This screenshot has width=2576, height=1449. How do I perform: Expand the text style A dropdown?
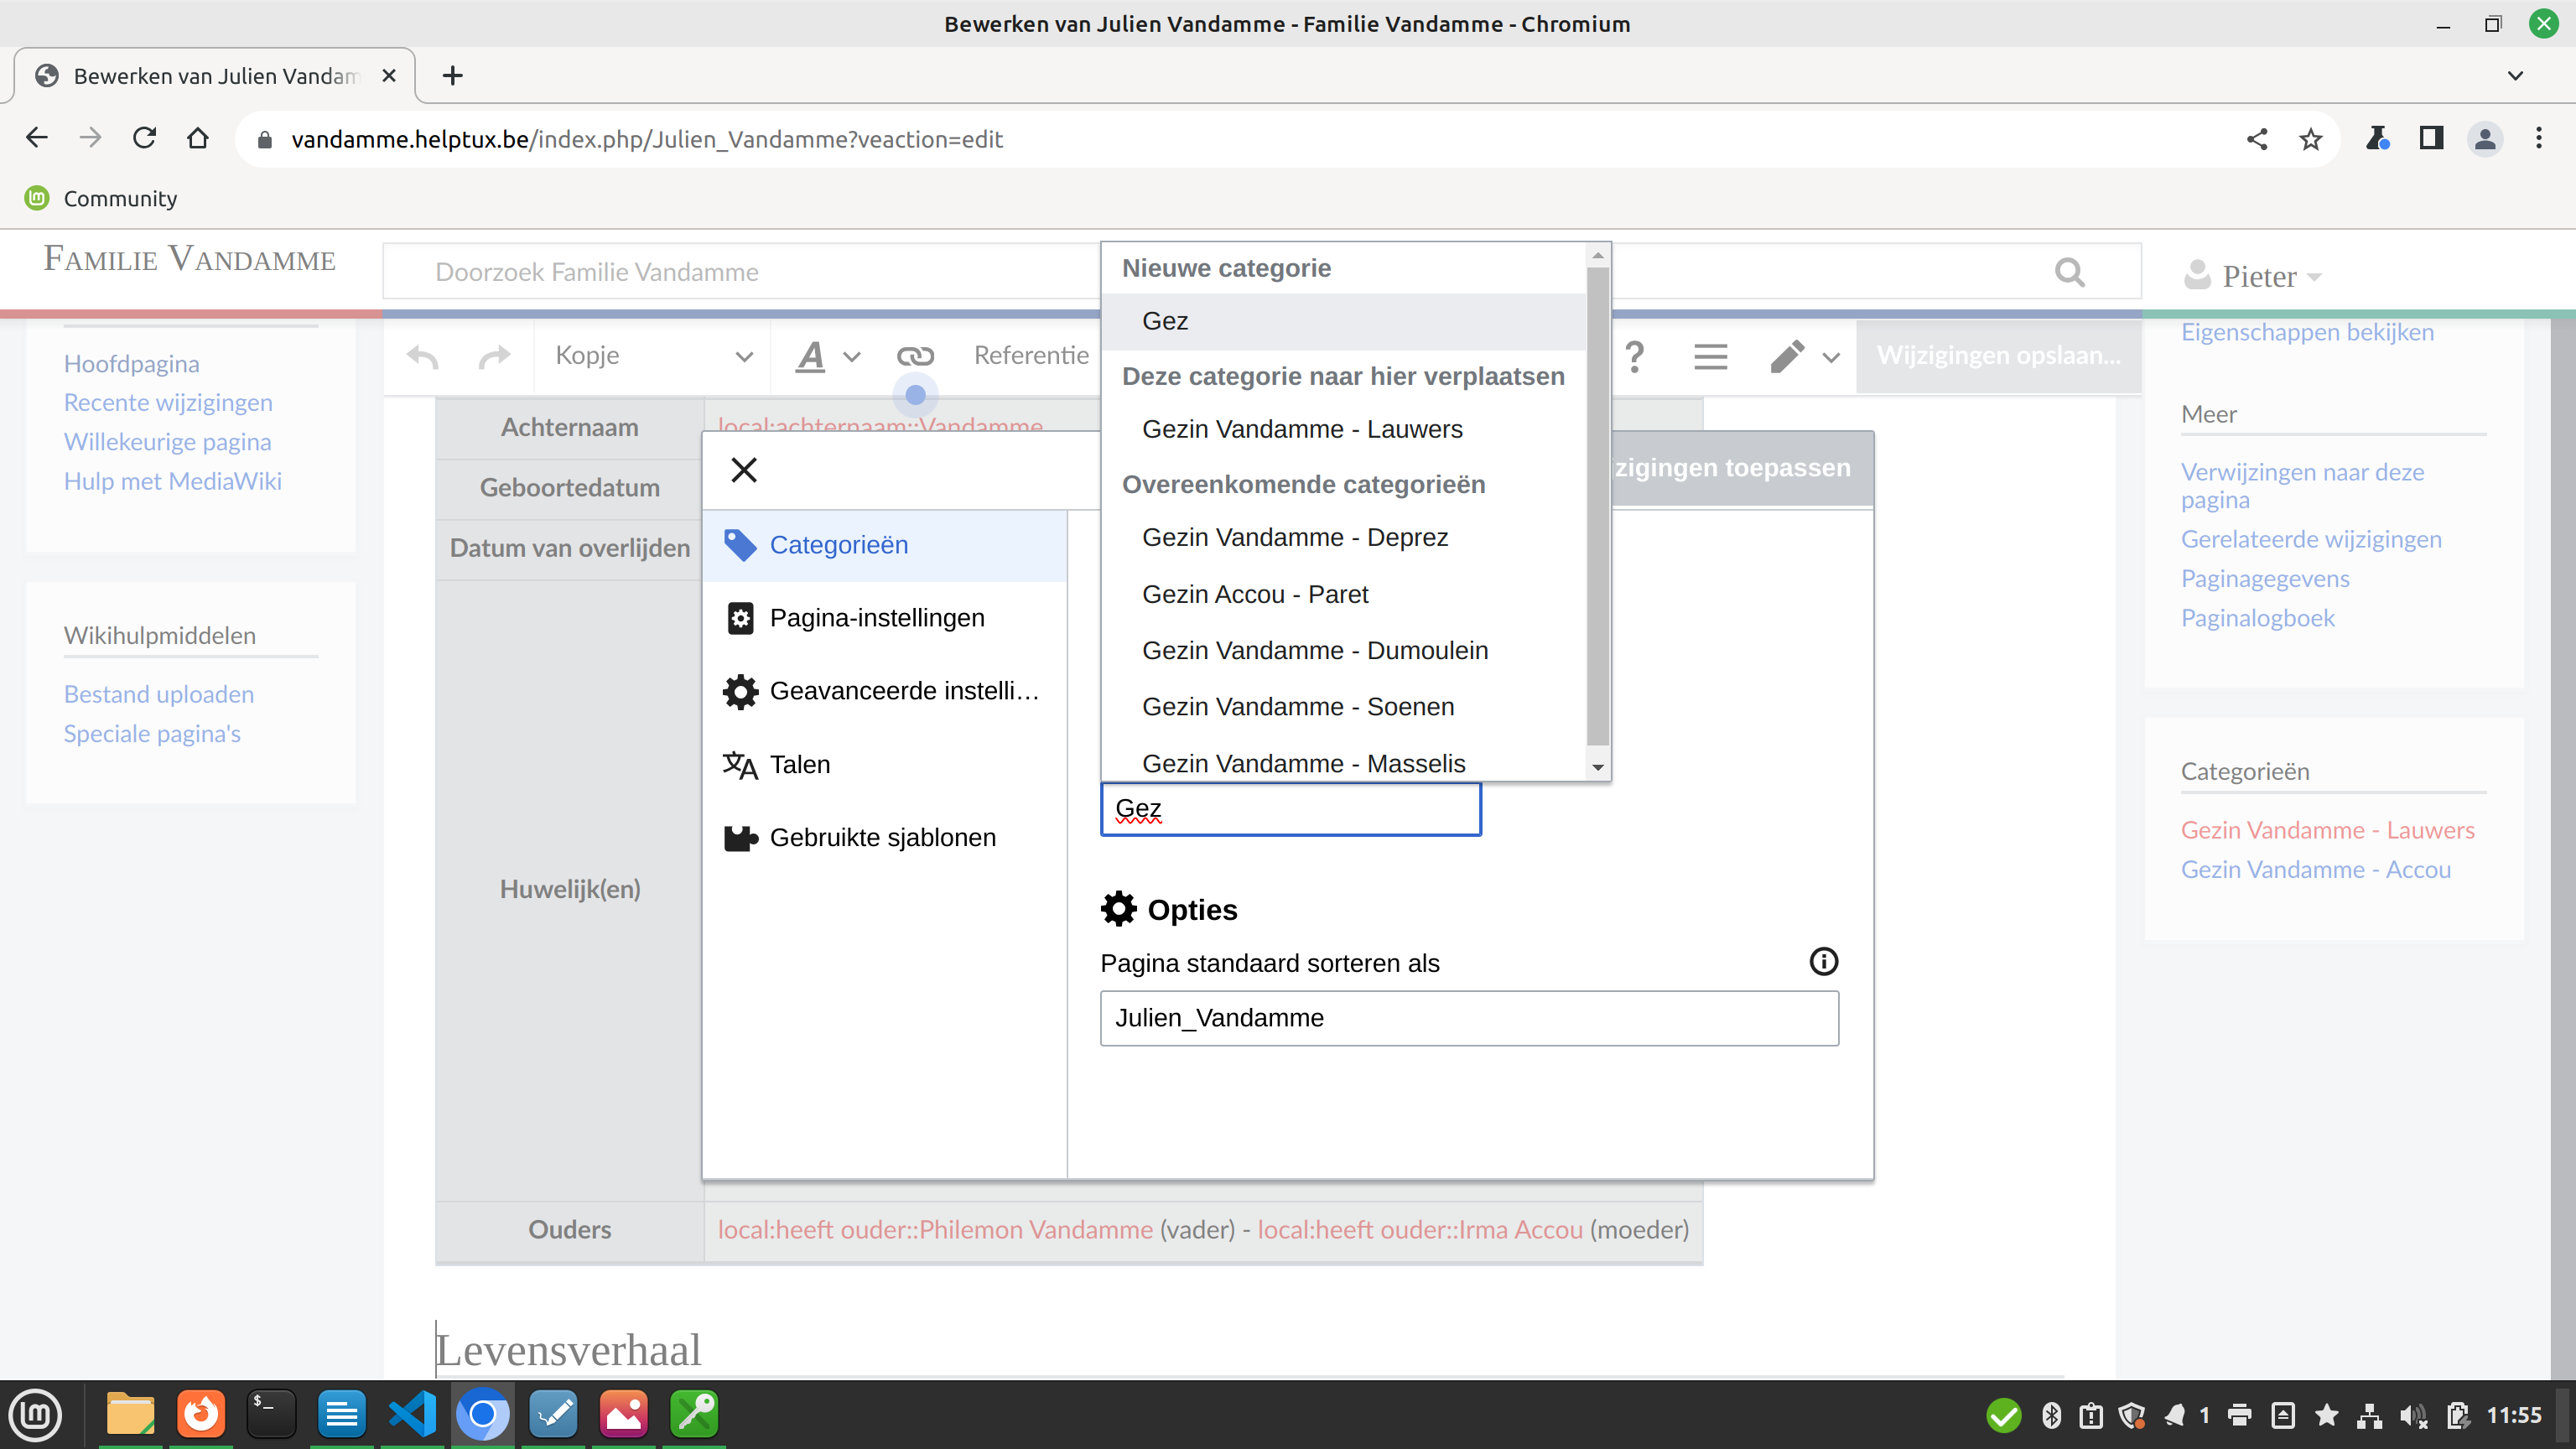pyautogui.click(x=827, y=356)
